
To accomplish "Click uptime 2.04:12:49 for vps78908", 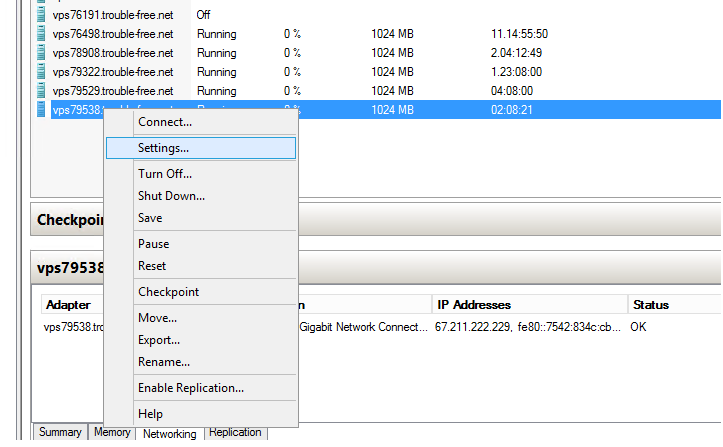I will click(516, 53).
